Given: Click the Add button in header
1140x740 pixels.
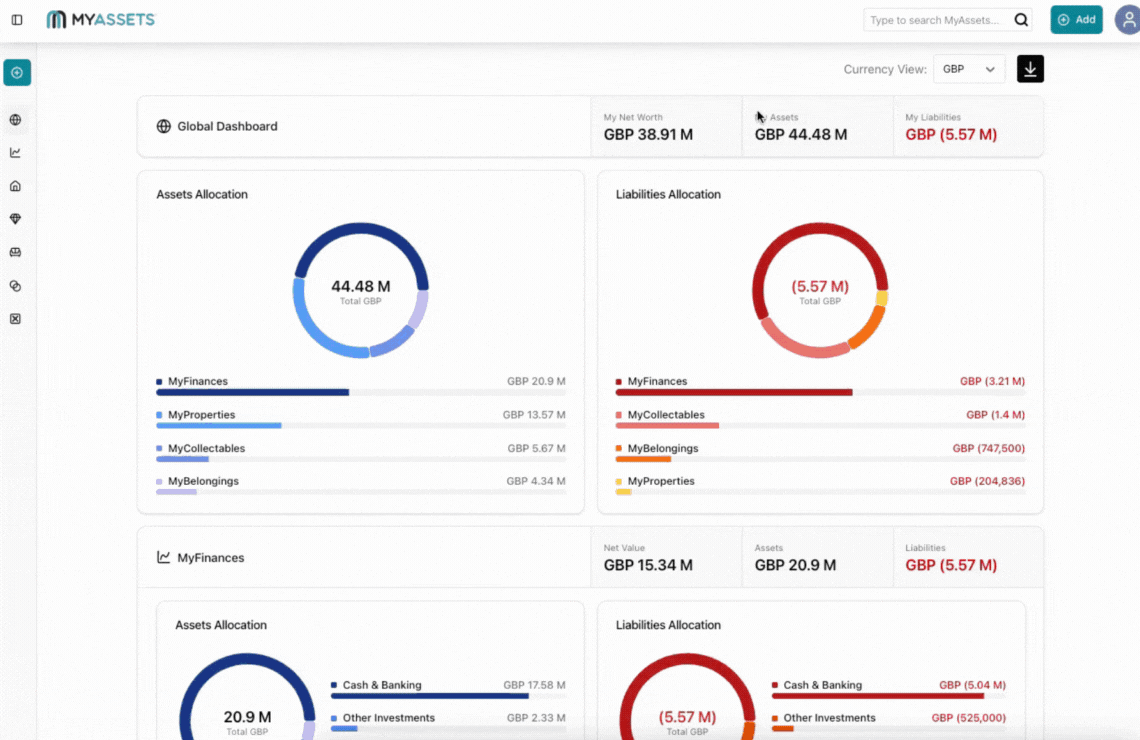Looking at the screenshot, I should pos(1076,20).
